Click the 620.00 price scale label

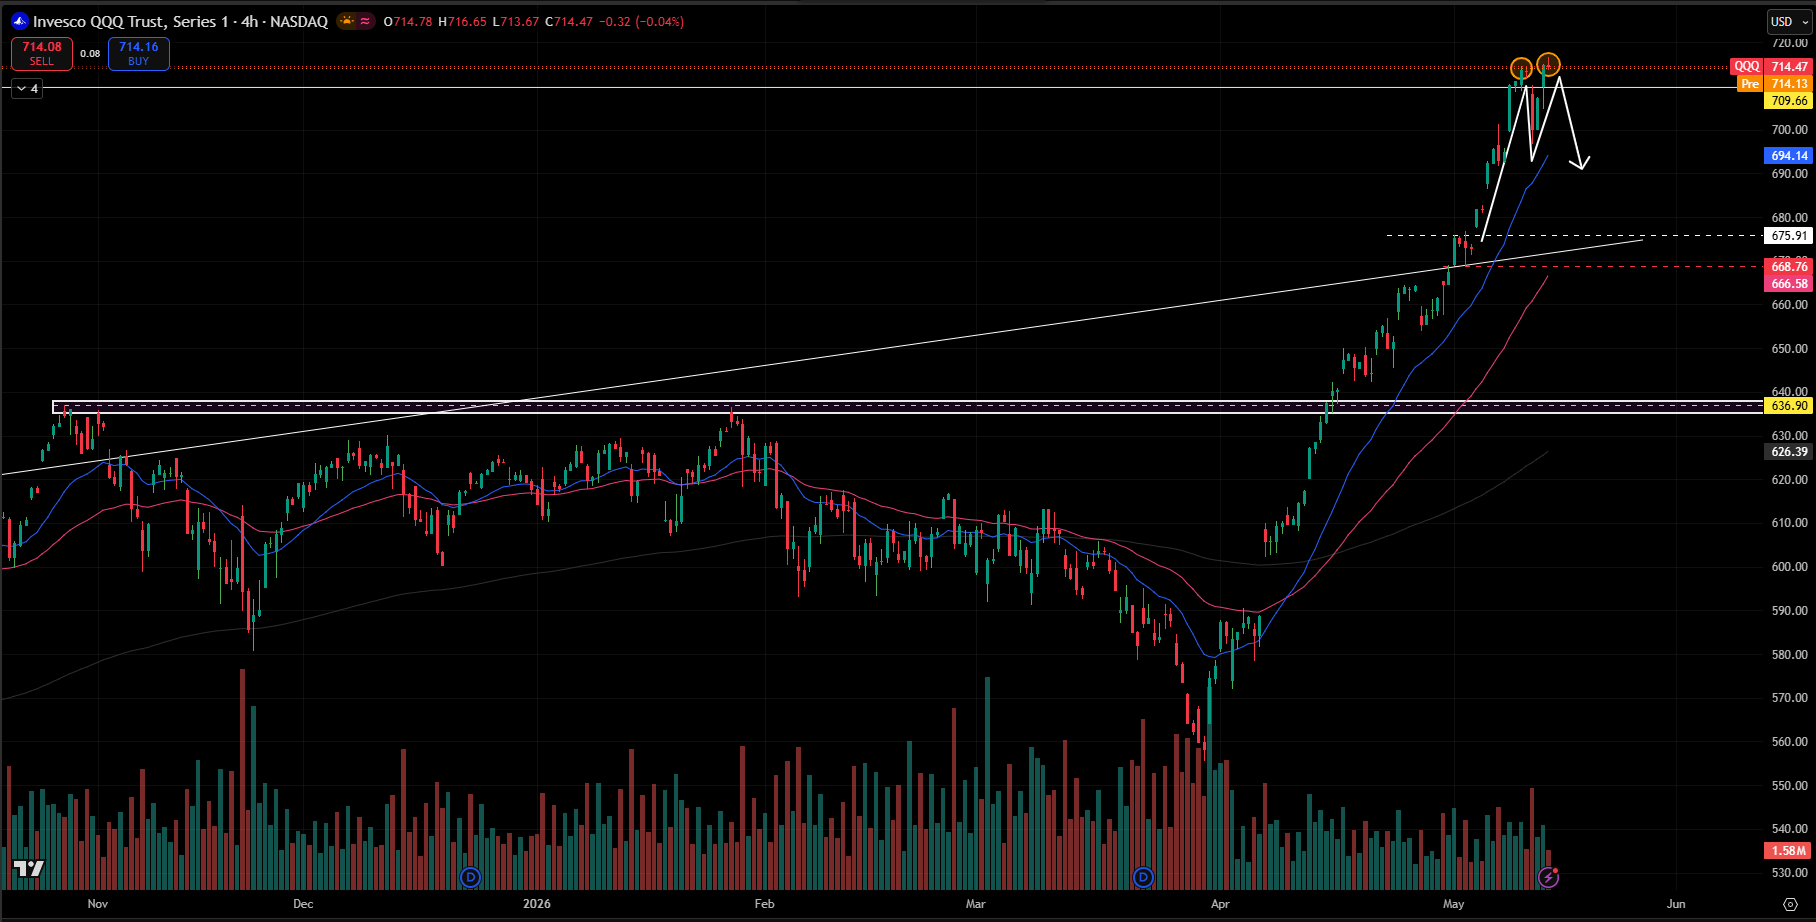tap(1789, 480)
